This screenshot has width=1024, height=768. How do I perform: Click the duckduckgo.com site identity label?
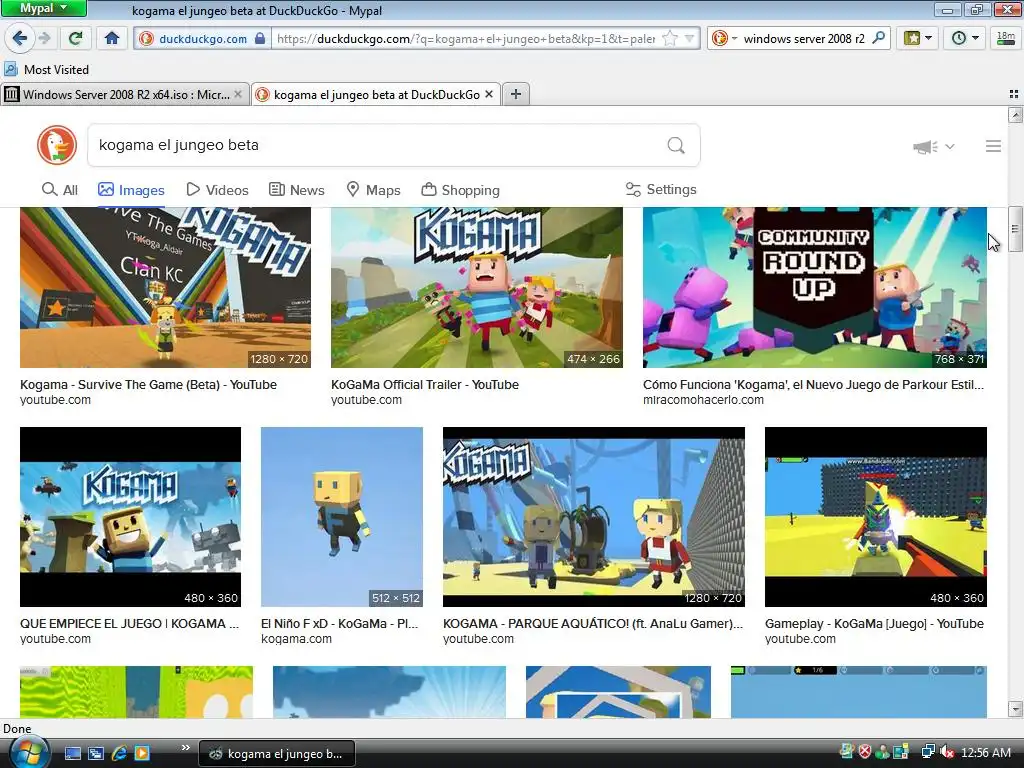tap(203, 39)
